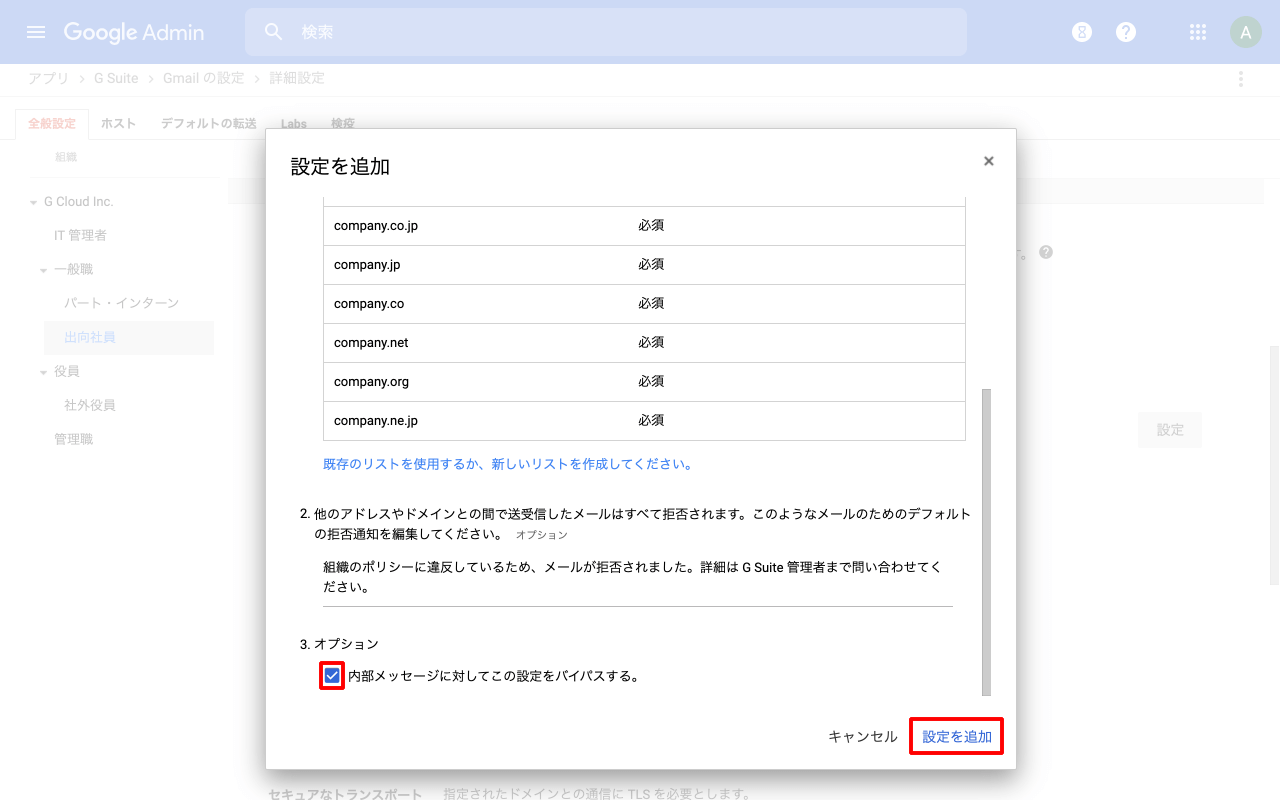Switch to the デフォルトの転送 tab

(x=209, y=124)
